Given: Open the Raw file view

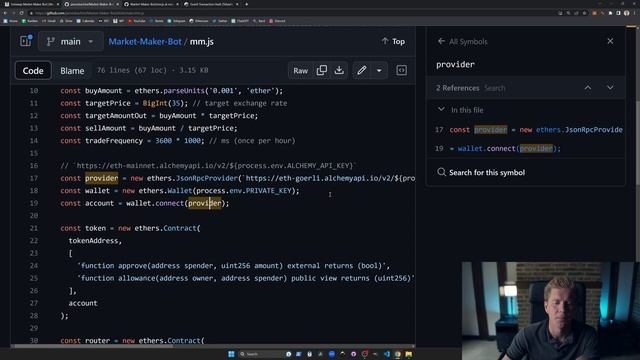Looking at the screenshot, I should click(300, 71).
